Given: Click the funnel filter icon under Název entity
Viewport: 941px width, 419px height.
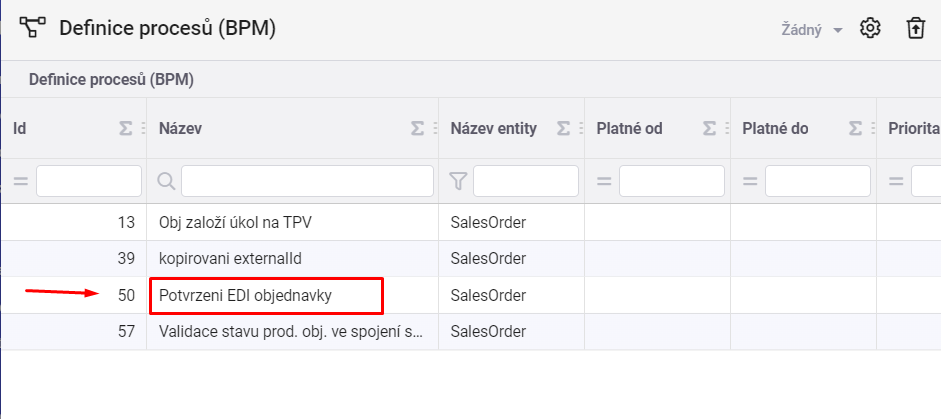Looking at the screenshot, I should [458, 181].
